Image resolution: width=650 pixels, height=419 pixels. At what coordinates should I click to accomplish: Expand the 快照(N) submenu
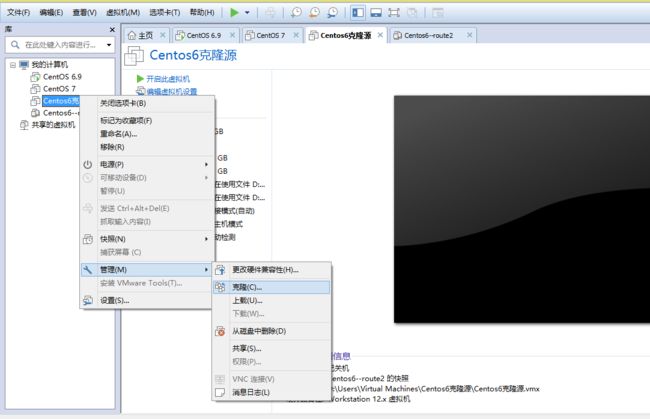tap(147, 239)
